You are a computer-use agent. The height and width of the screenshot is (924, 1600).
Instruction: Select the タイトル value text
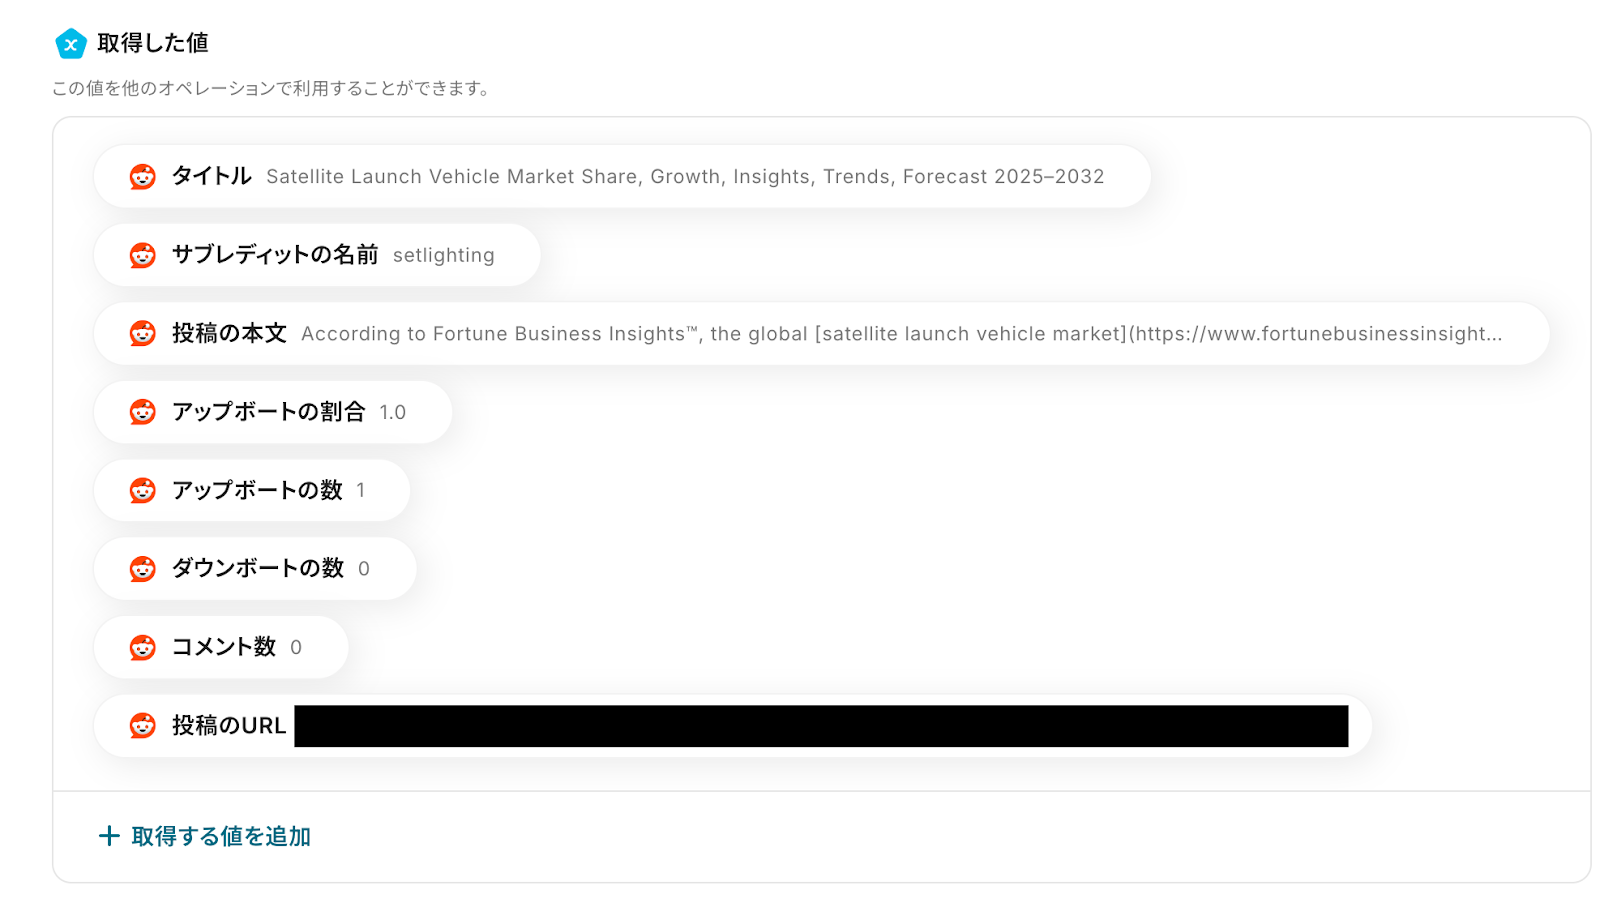[685, 177]
